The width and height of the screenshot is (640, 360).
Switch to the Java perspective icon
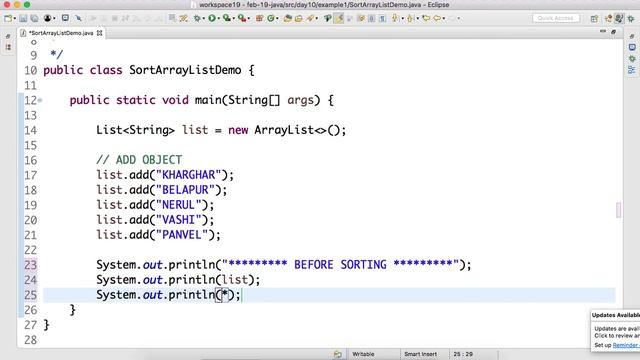[619, 19]
